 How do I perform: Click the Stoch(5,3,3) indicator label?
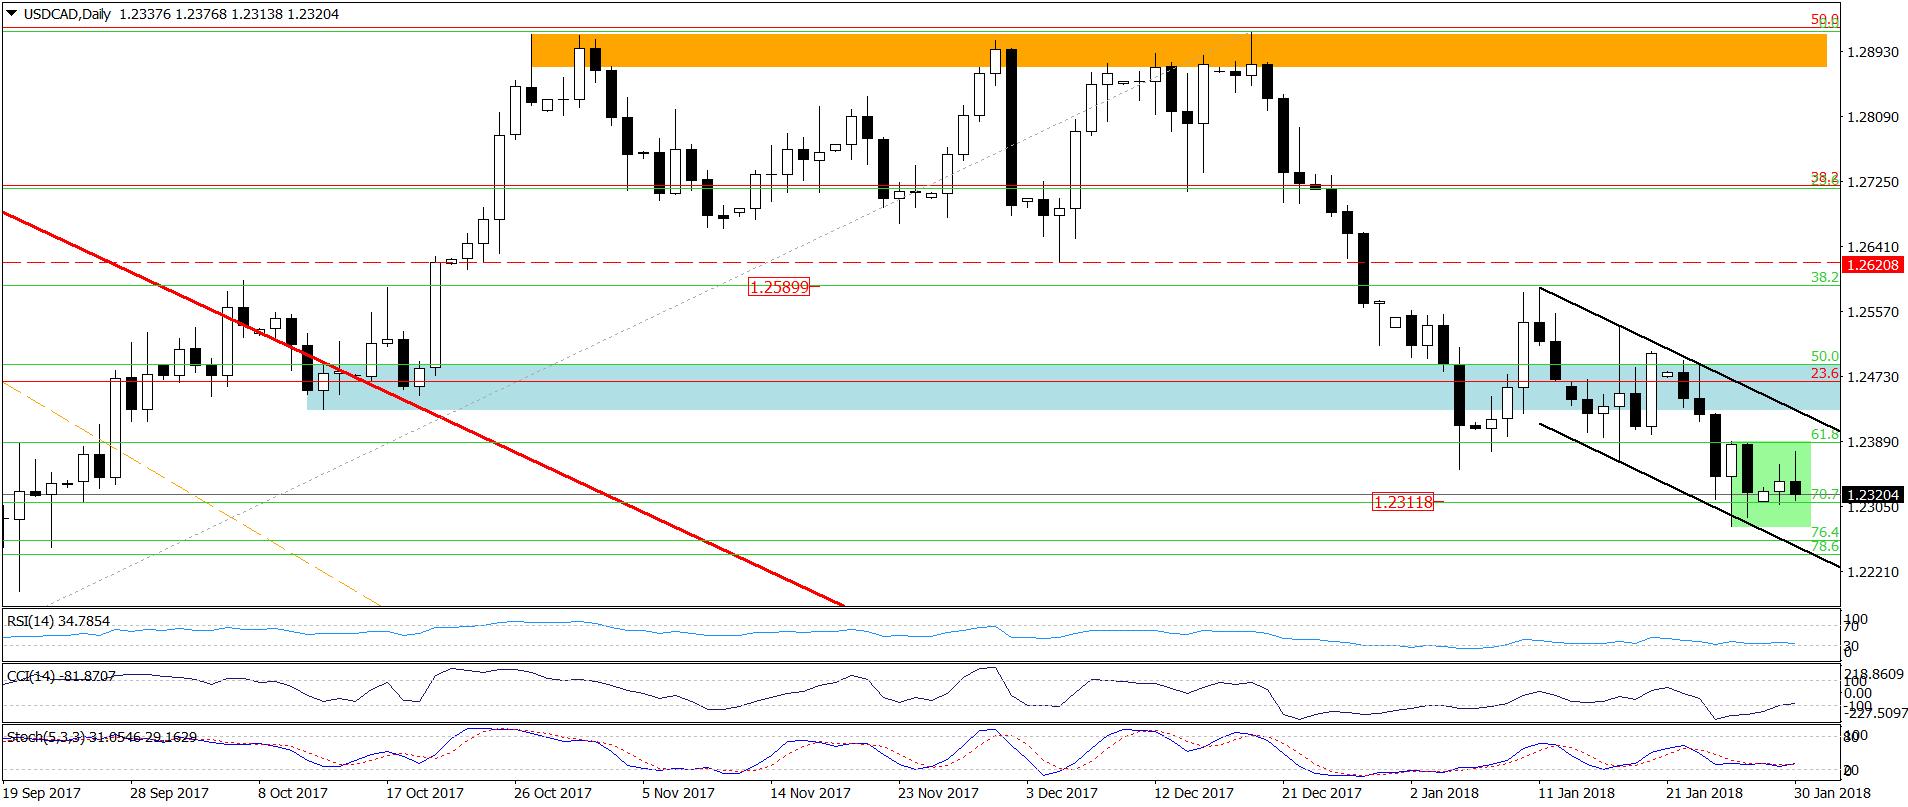click(x=102, y=737)
